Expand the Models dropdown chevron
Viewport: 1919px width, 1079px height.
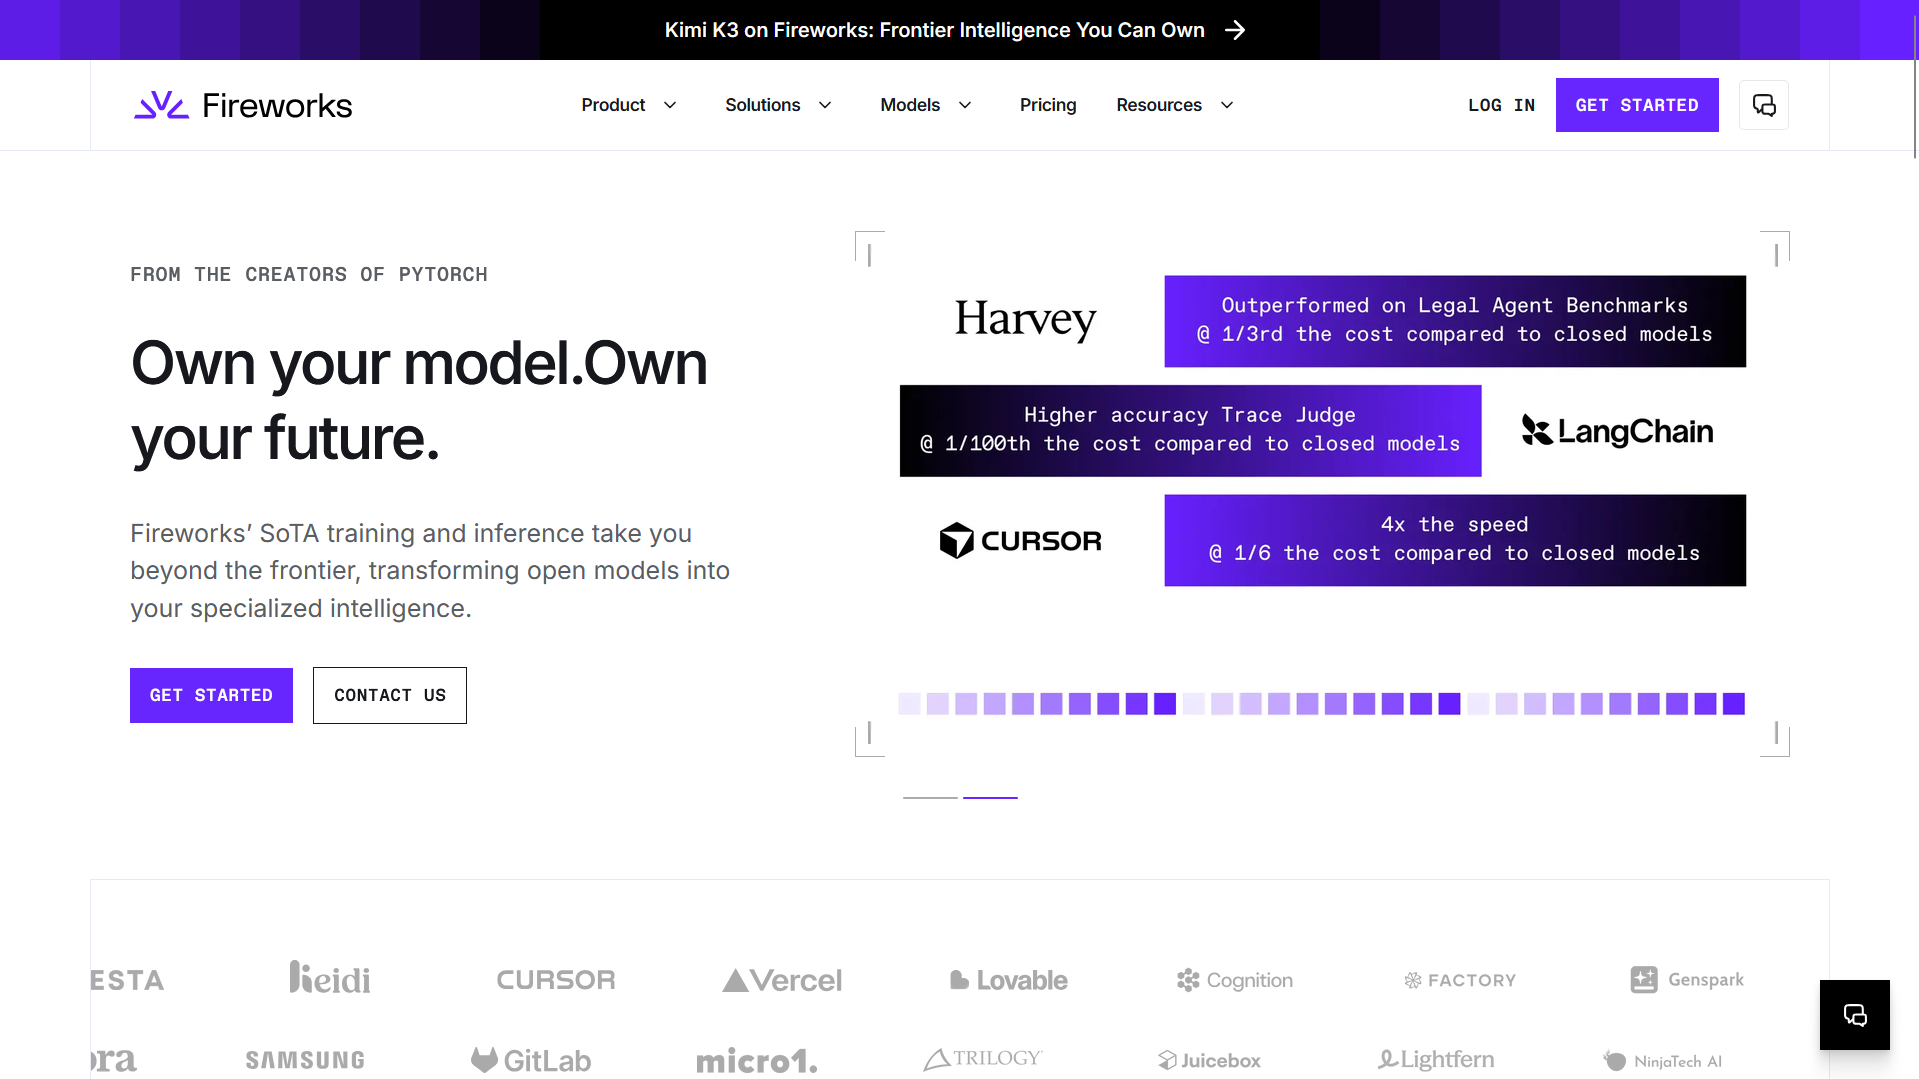click(x=965, y=105)
